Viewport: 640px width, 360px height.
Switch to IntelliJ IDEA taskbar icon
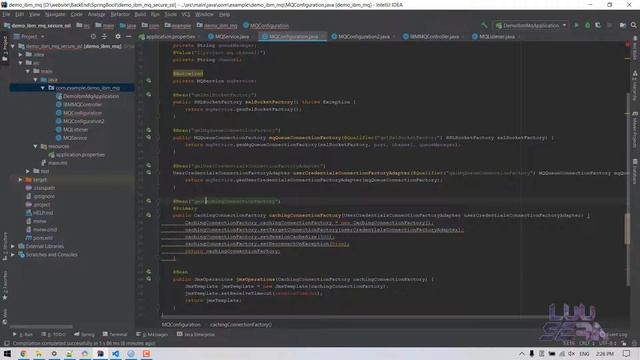tap(100, 353)
